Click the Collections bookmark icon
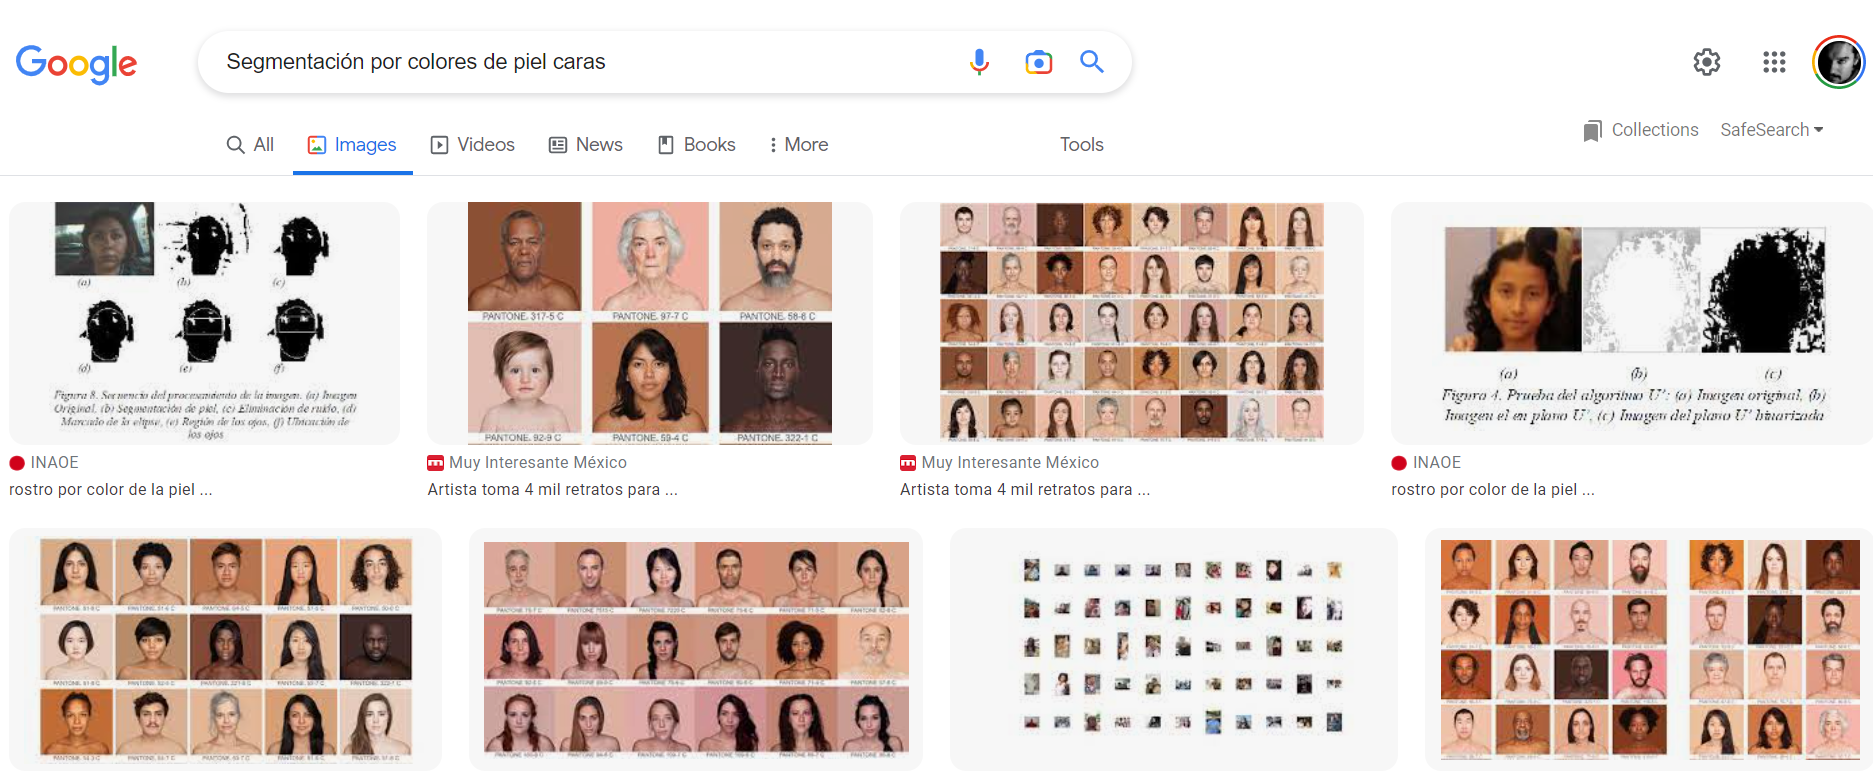1873x774 pixels. [x=1592, y=131]
